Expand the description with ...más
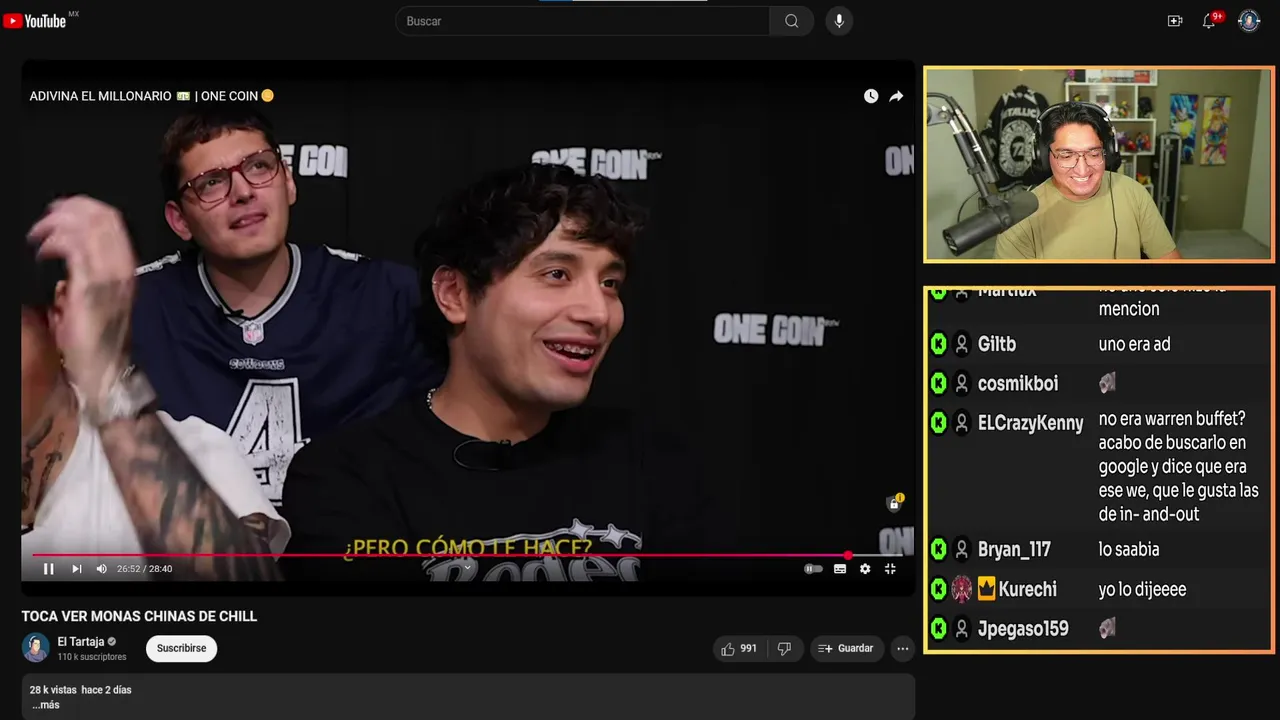This screenshot has width=1280, height=720. point(45,705)
